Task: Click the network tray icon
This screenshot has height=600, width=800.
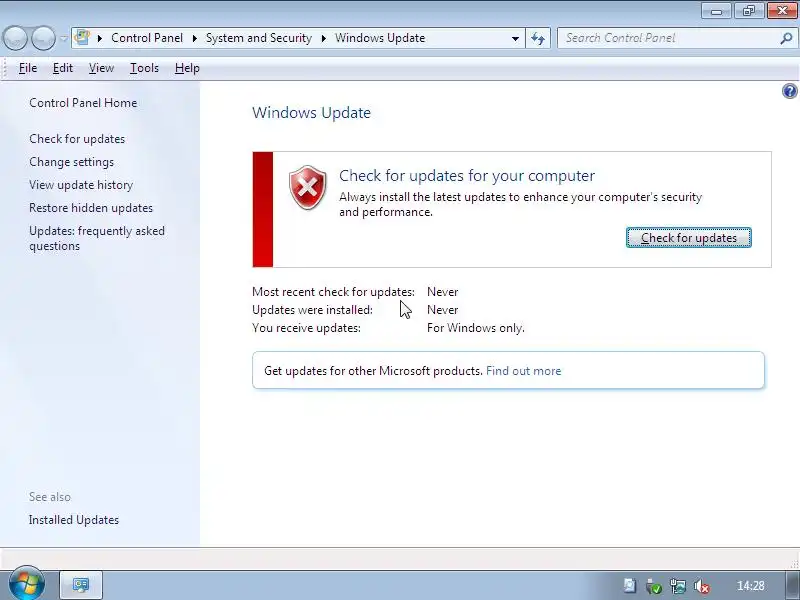Action: (x=678, y=586)
